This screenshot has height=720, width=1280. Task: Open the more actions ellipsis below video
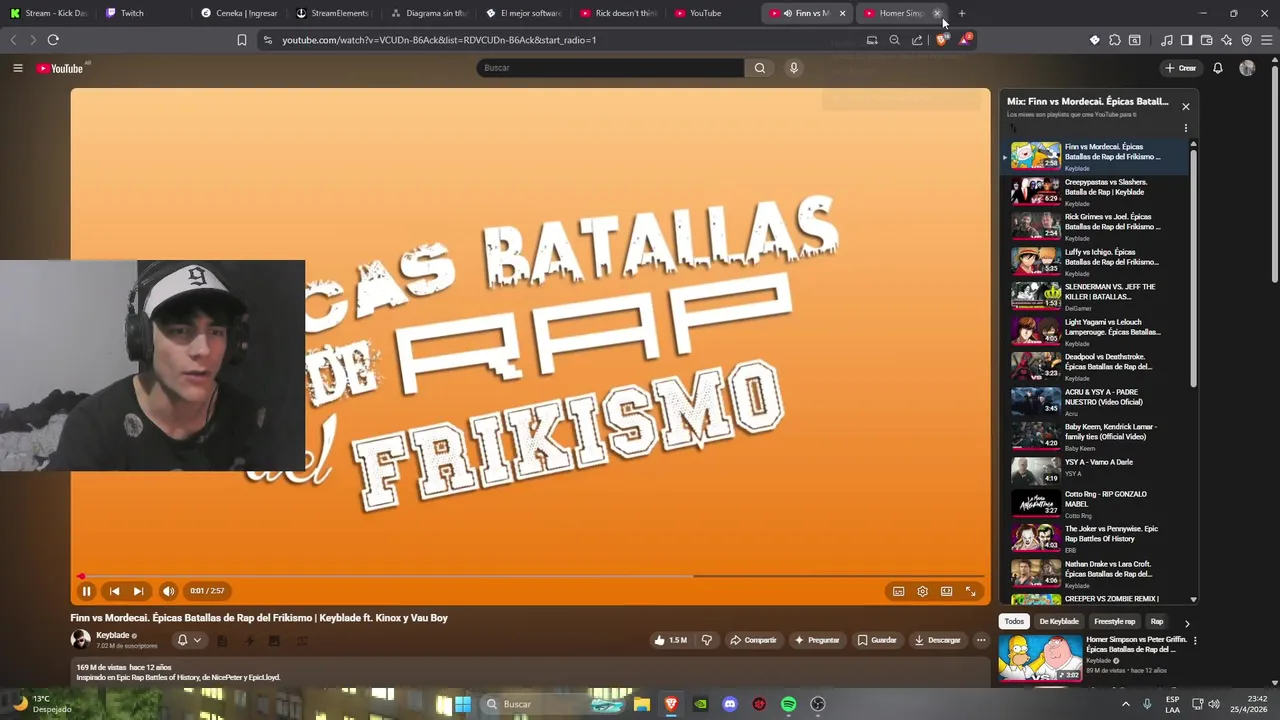(981, 640)
